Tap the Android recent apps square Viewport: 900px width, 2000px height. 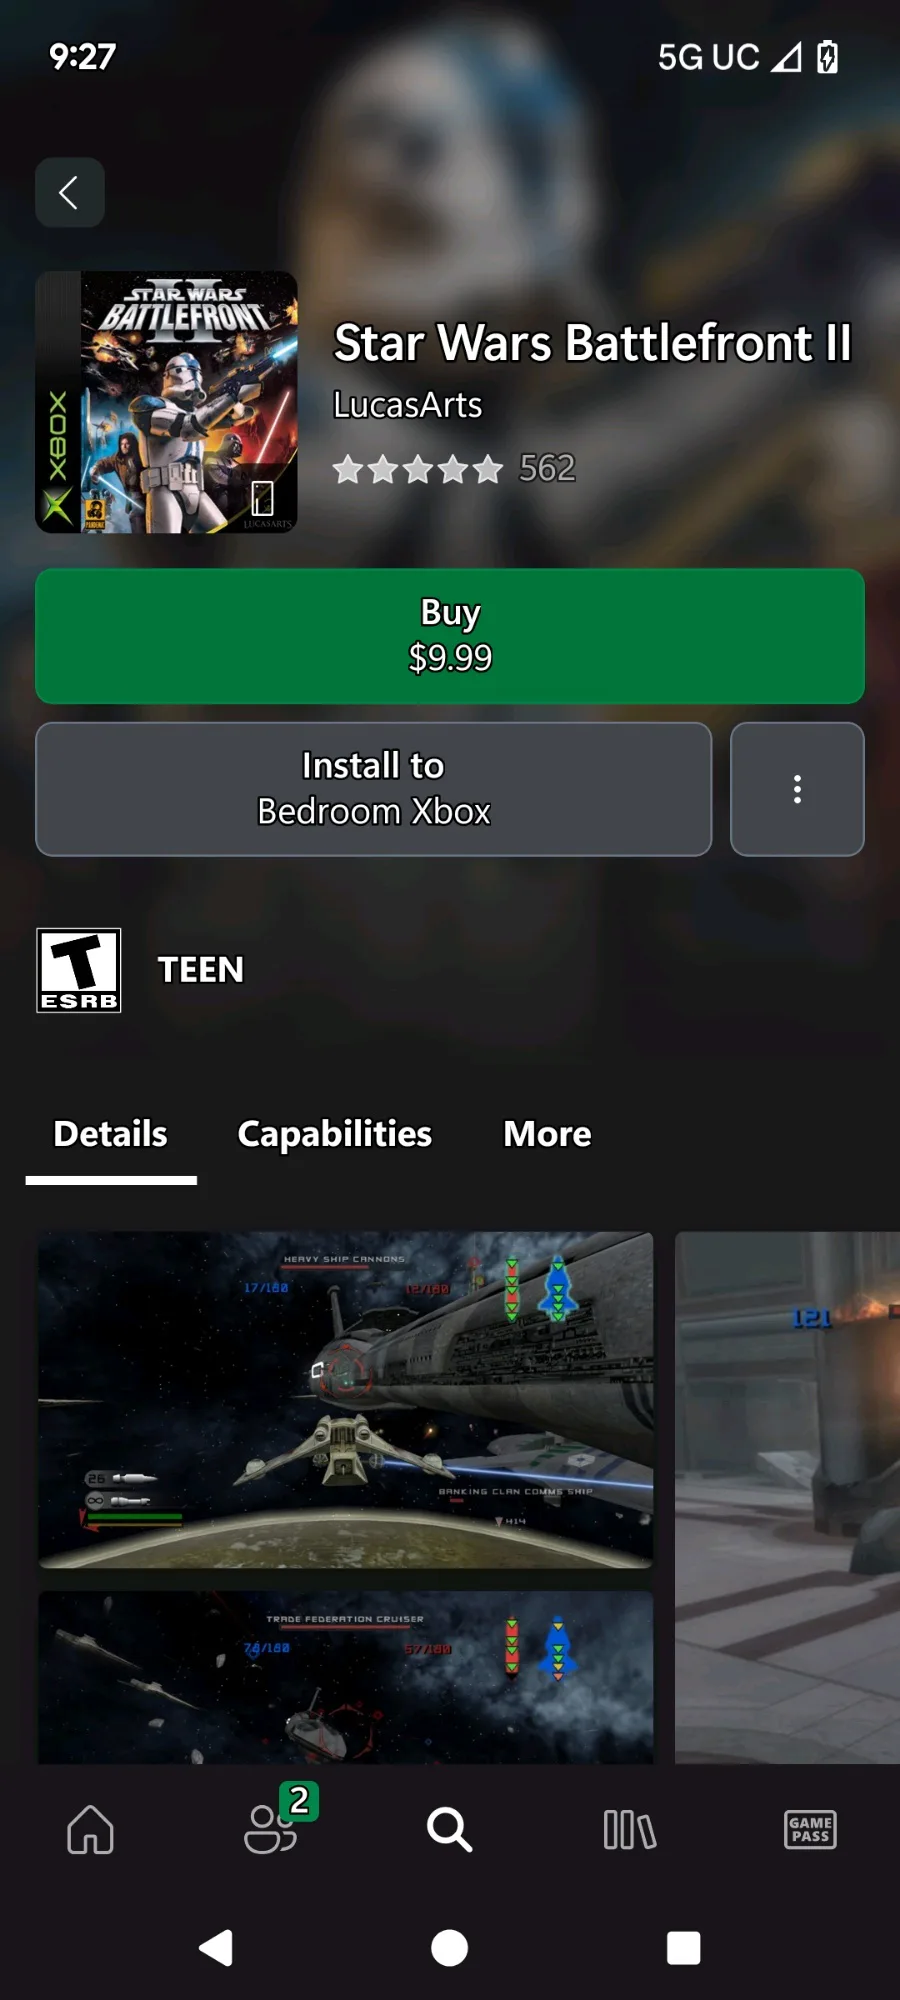tap(684, 1948)
